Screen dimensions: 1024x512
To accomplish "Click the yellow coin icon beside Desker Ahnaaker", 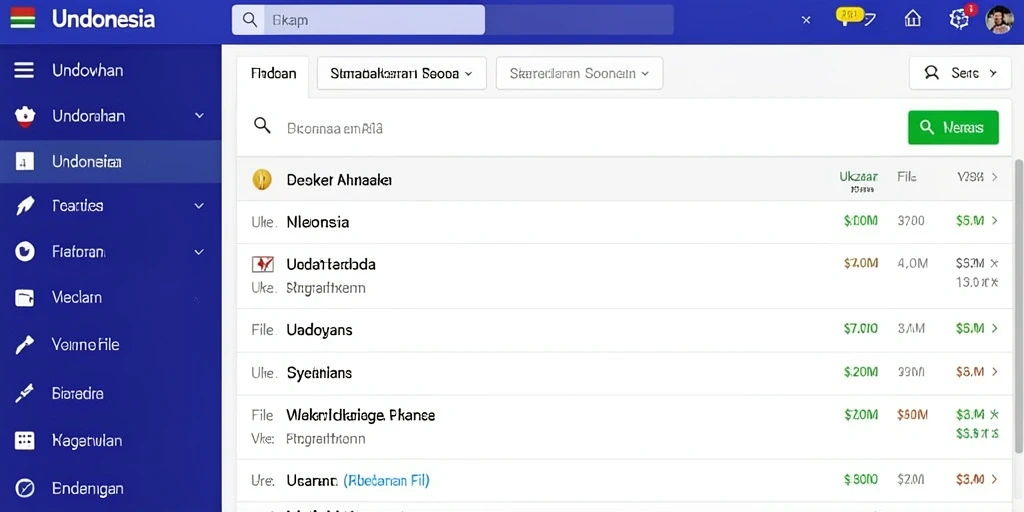I will pos(262,180).
